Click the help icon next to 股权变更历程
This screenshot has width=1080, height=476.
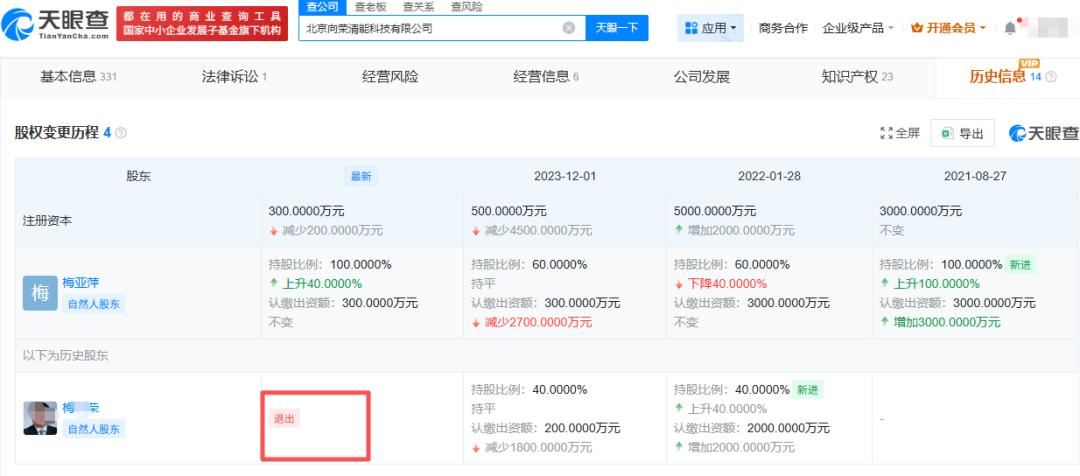(121, 133)
